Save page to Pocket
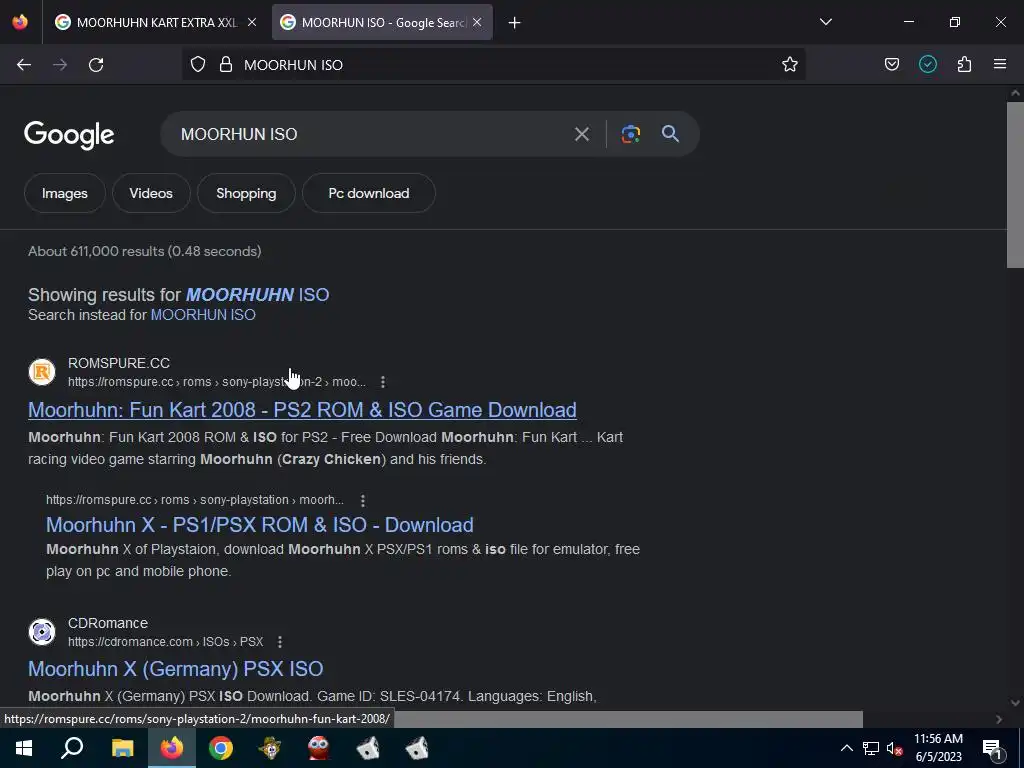1024x768 pixels. pos(891,64)
